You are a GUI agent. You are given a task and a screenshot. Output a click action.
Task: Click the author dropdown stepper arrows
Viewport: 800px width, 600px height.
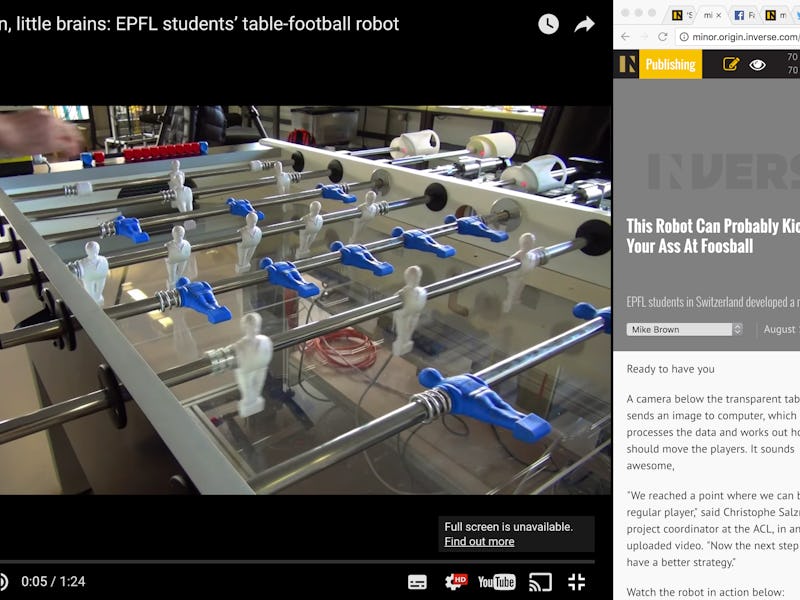(x=737, y=330)
